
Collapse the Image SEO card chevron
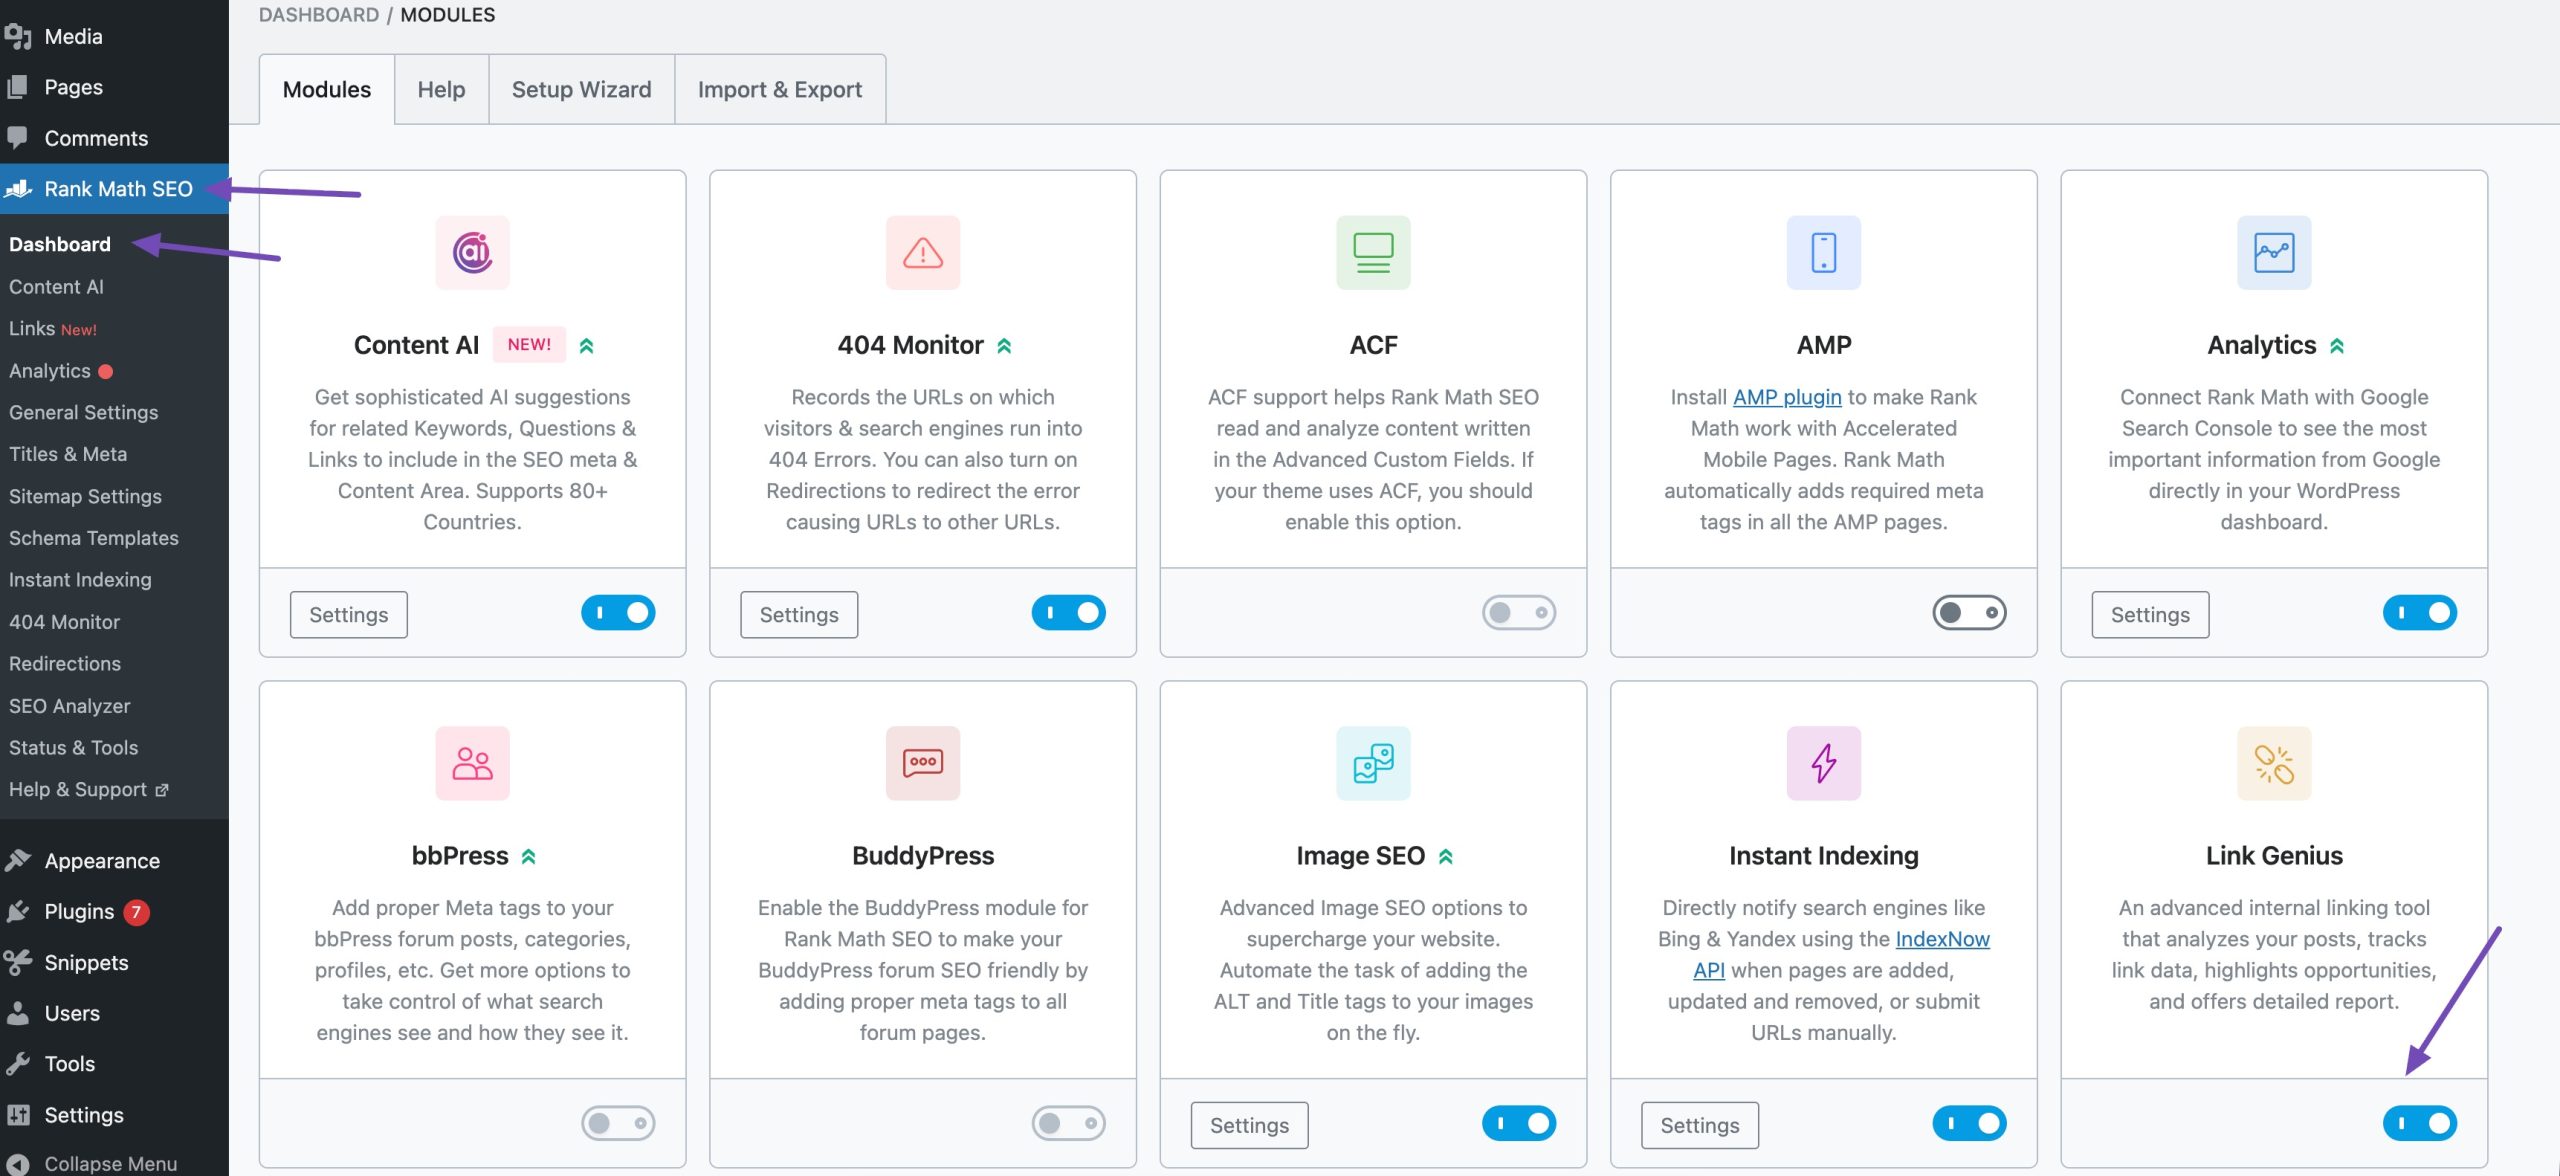[1447, 855]
